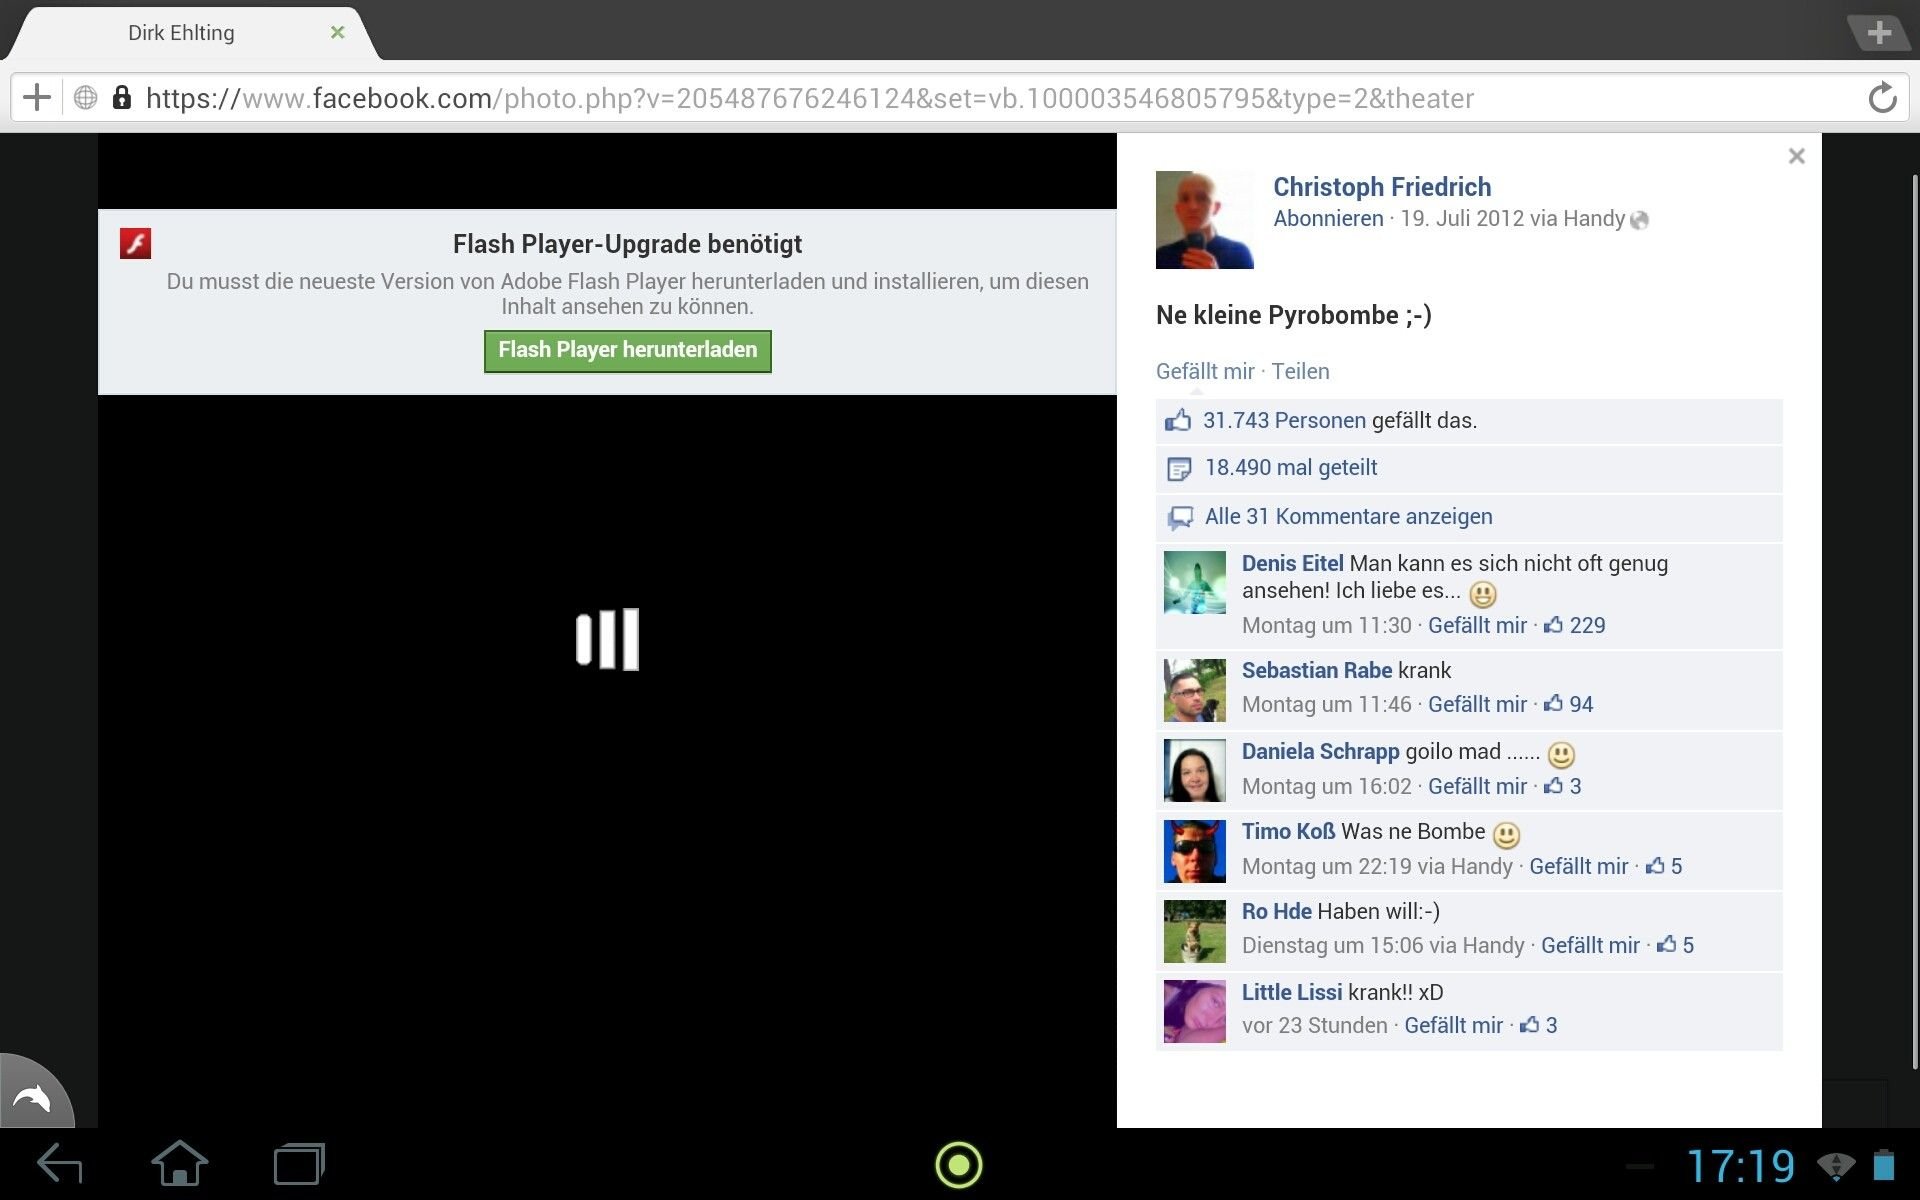View 3 likes on Little Lissi's comment
The image size is (1920, 1200).
point(1539,1025)
